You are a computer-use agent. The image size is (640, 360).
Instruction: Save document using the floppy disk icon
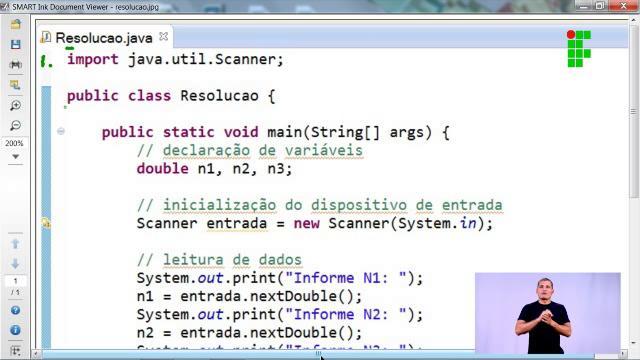16,44
